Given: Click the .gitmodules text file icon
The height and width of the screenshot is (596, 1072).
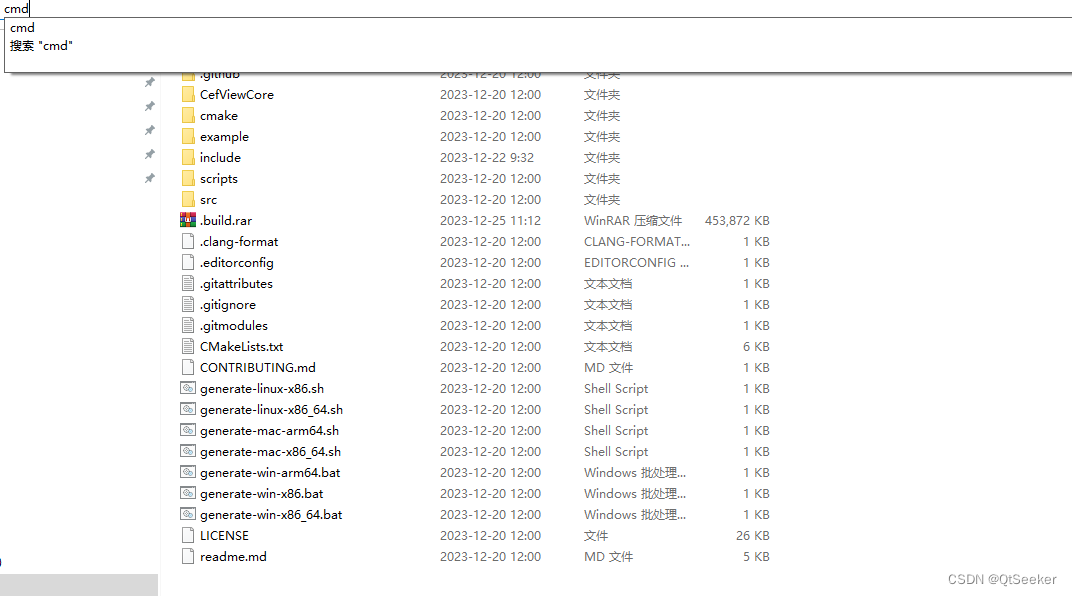Looking at the screenshot, I should pyautogui.click(x=188, y=325).
